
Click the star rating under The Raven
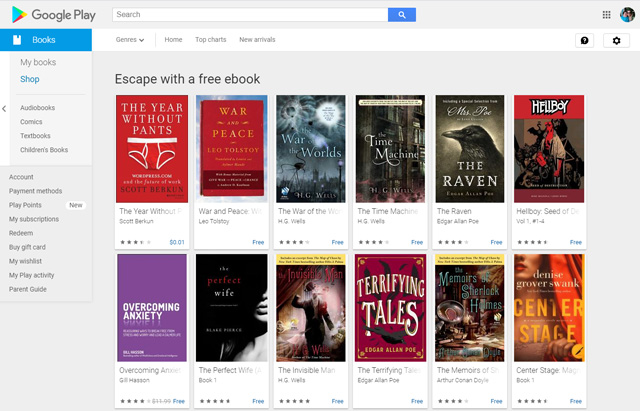tap(454, 242)
